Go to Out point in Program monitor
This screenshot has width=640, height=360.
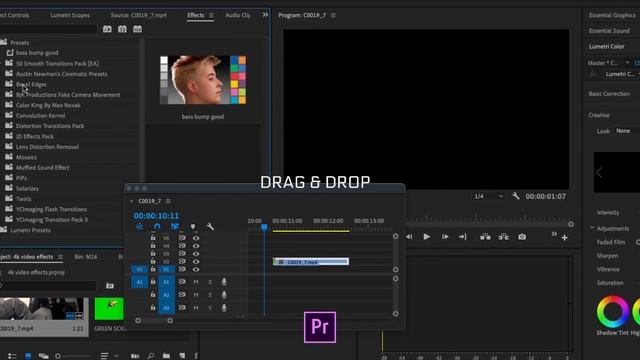pyautogui.click(x=463, y=237)
